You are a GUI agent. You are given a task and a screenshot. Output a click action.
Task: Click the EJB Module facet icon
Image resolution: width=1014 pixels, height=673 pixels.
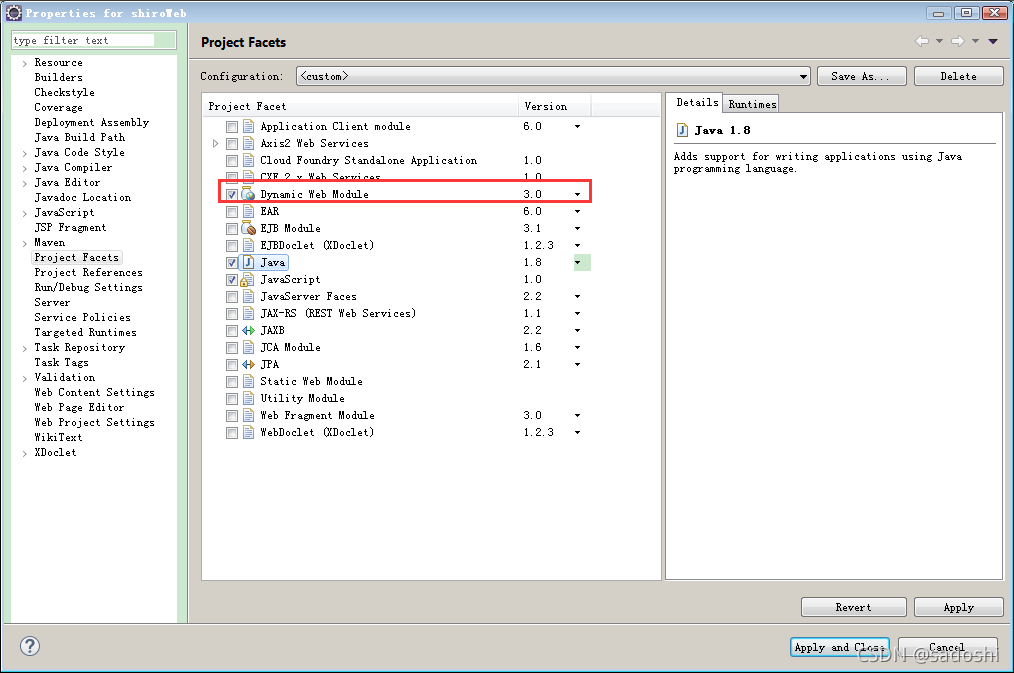pyautogui.click(x=249, y=228)
